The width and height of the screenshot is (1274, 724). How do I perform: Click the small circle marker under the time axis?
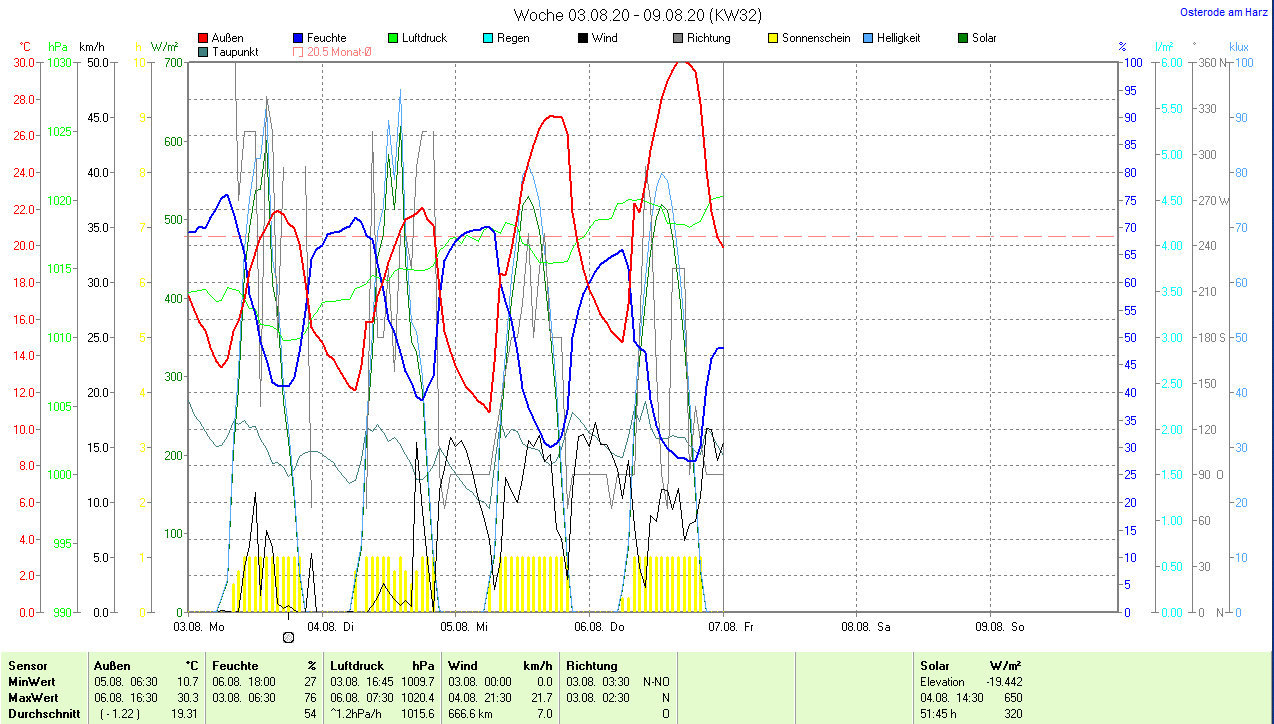289,637
